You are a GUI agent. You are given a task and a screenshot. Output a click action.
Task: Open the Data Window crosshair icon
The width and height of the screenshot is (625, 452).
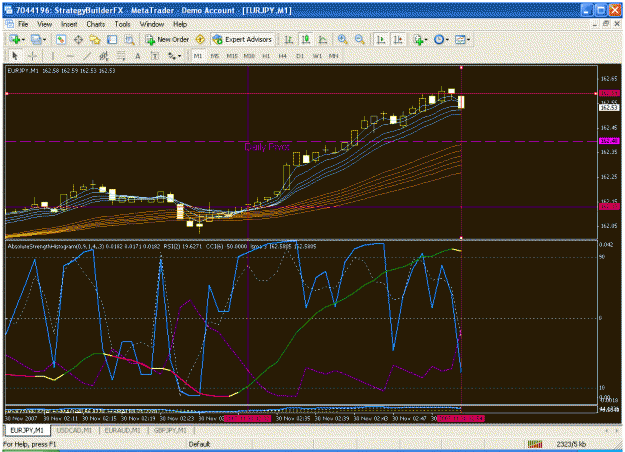[78, 39]
